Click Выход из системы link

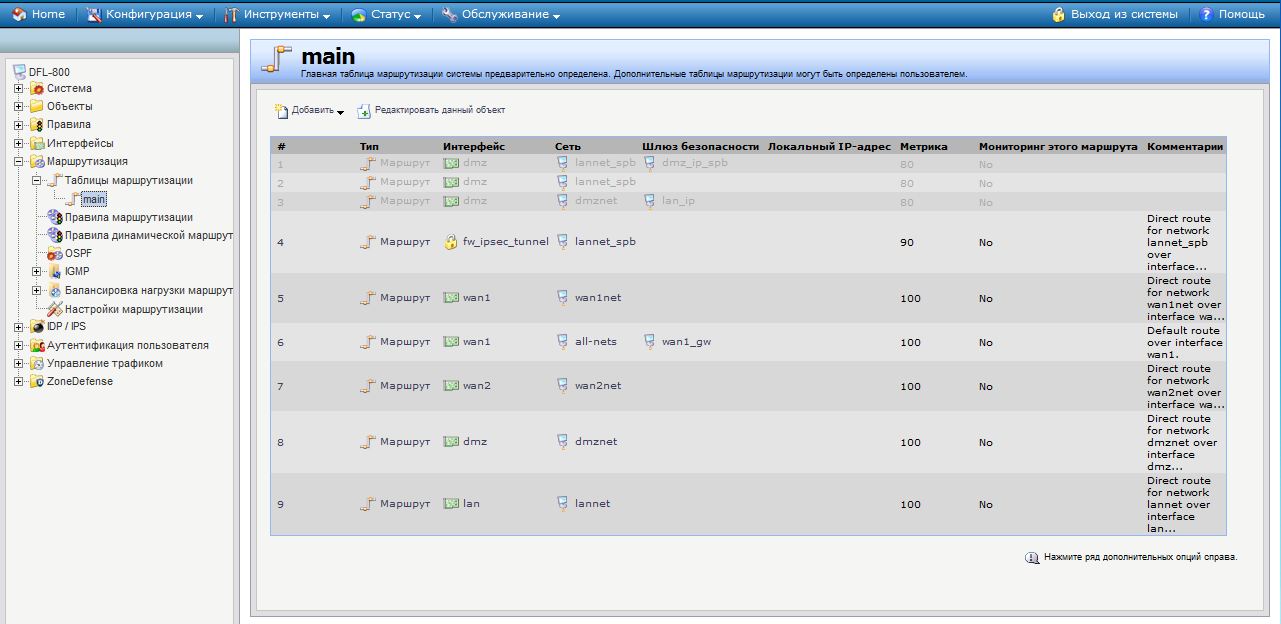1115,15
